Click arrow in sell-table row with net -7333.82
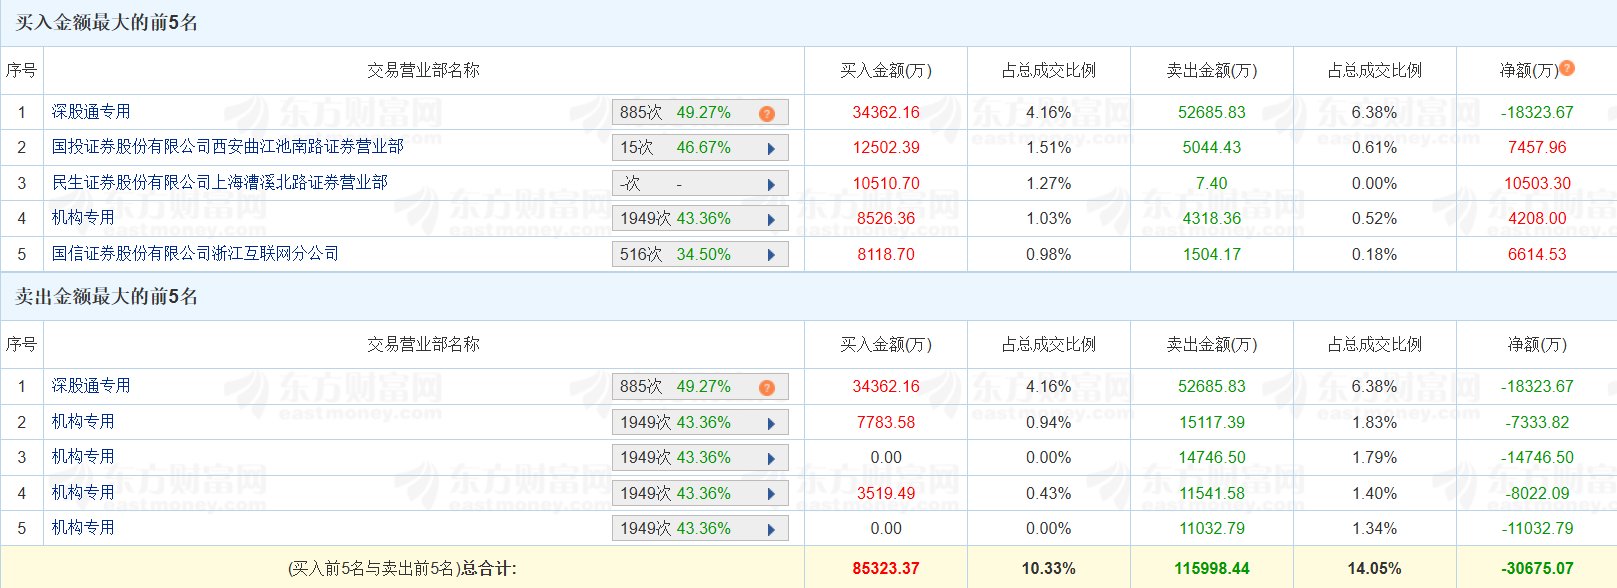The width and height of the screenshot is (1617, 588). point(771,423)
